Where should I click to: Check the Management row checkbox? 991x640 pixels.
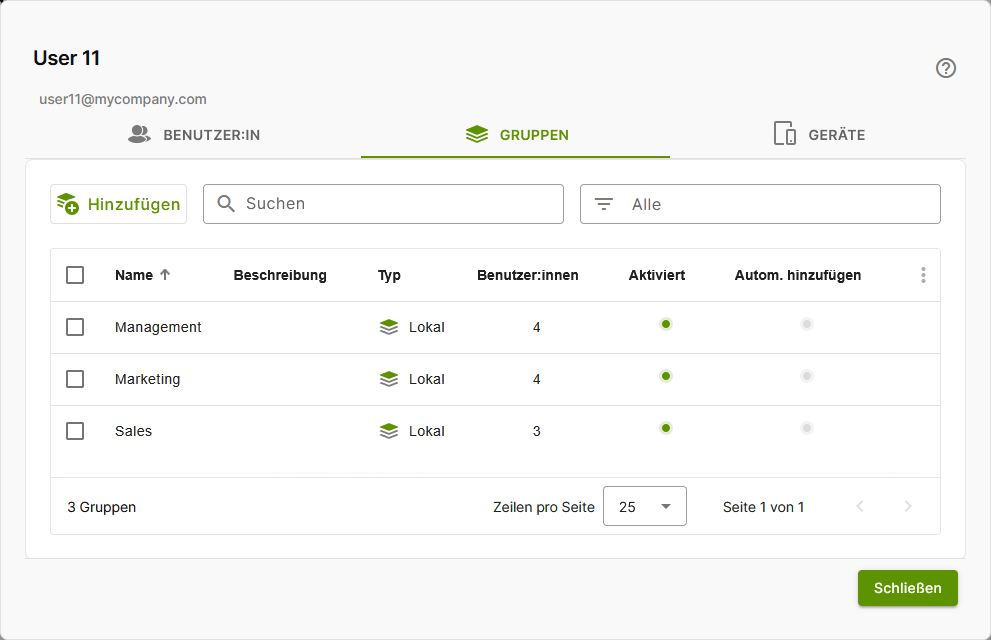coord(75,327)
